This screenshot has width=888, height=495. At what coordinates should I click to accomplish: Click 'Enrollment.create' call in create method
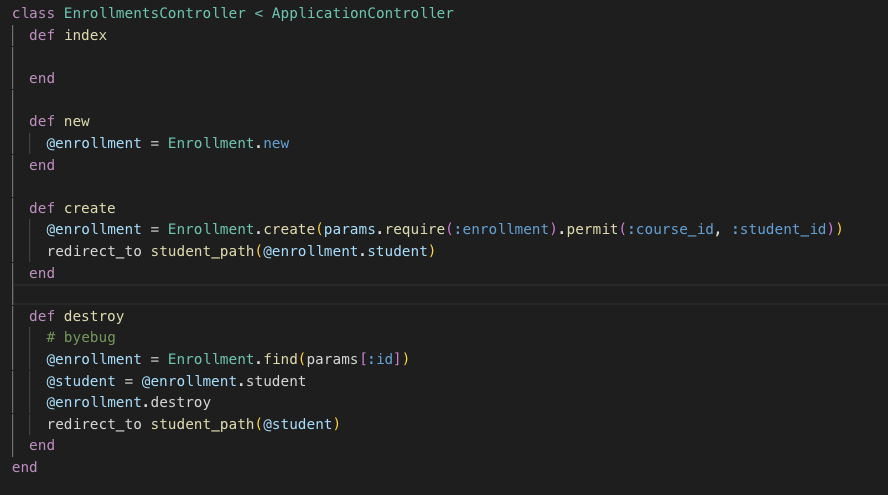tap(241, 229)
